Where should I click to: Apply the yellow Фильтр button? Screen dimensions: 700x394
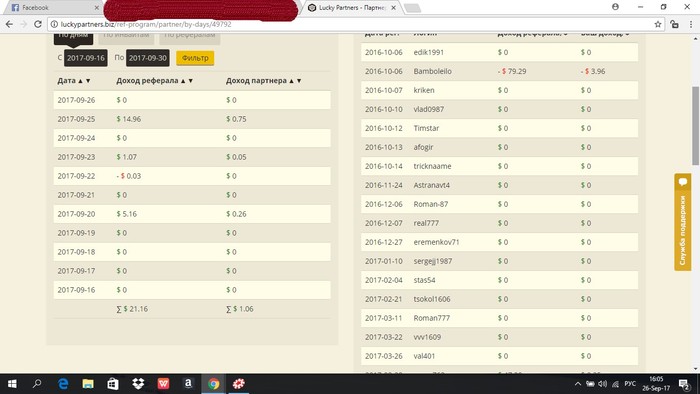pos(195,58)
